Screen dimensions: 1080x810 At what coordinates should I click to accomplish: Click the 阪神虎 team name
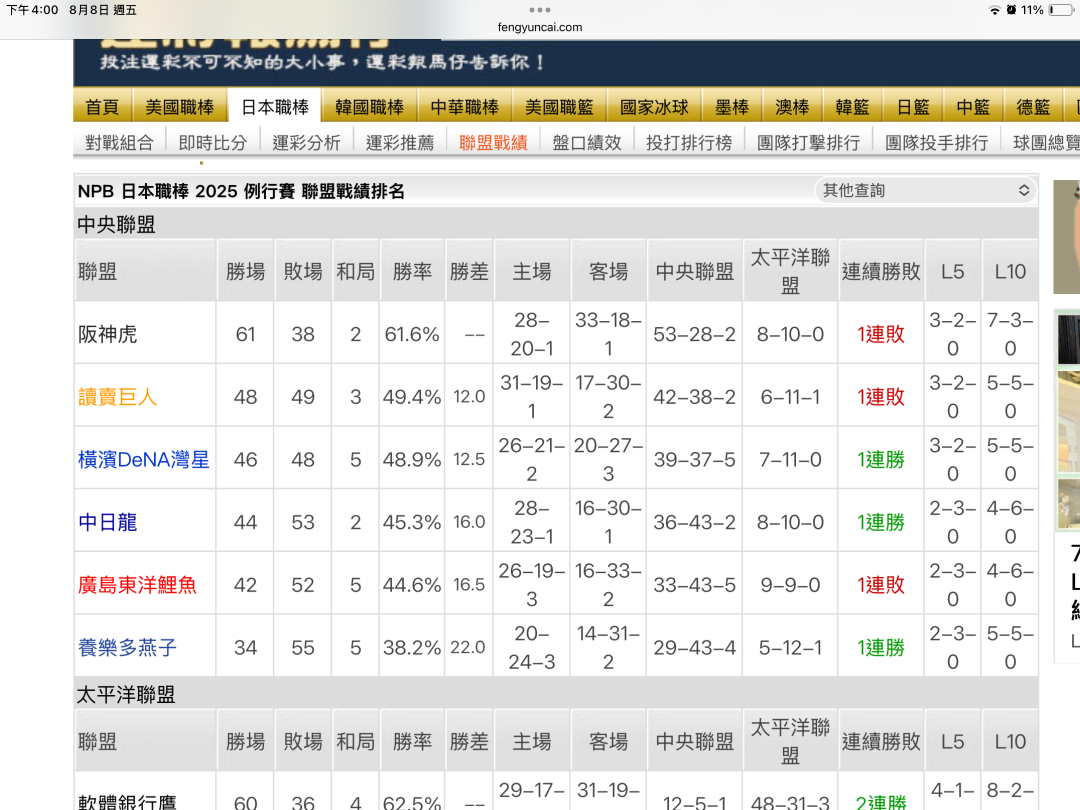point(107,334)
